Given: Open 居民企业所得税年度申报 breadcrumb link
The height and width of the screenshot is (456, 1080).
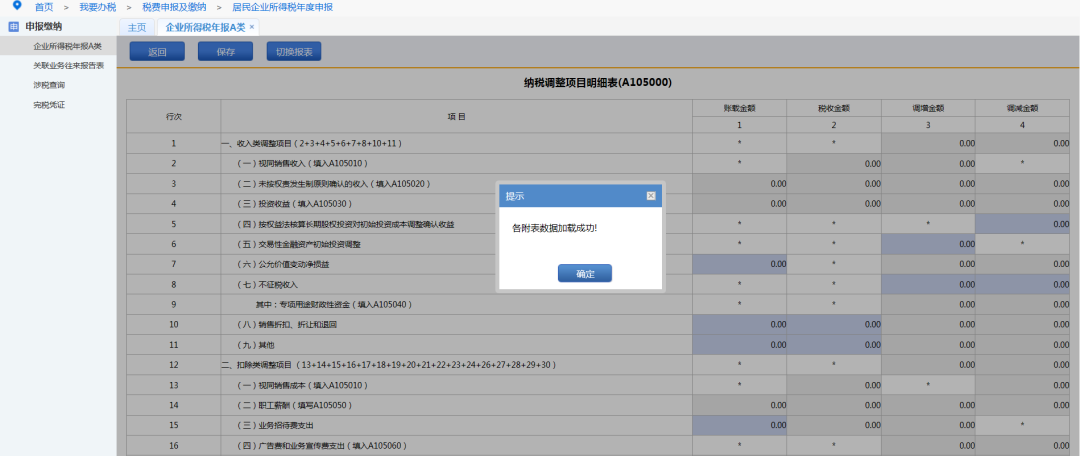Looking at the screenshot, I should [x=282, y=7].
